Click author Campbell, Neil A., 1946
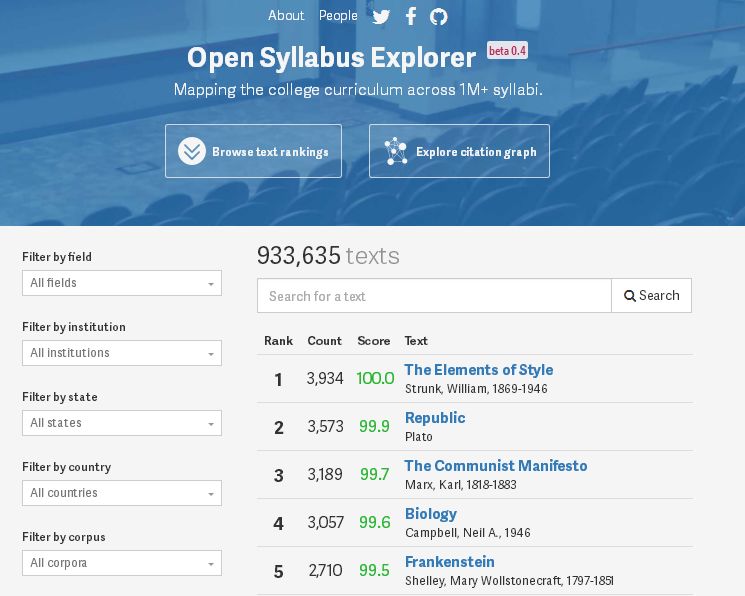This screenshot has height=596, width=745. [468, 533]
